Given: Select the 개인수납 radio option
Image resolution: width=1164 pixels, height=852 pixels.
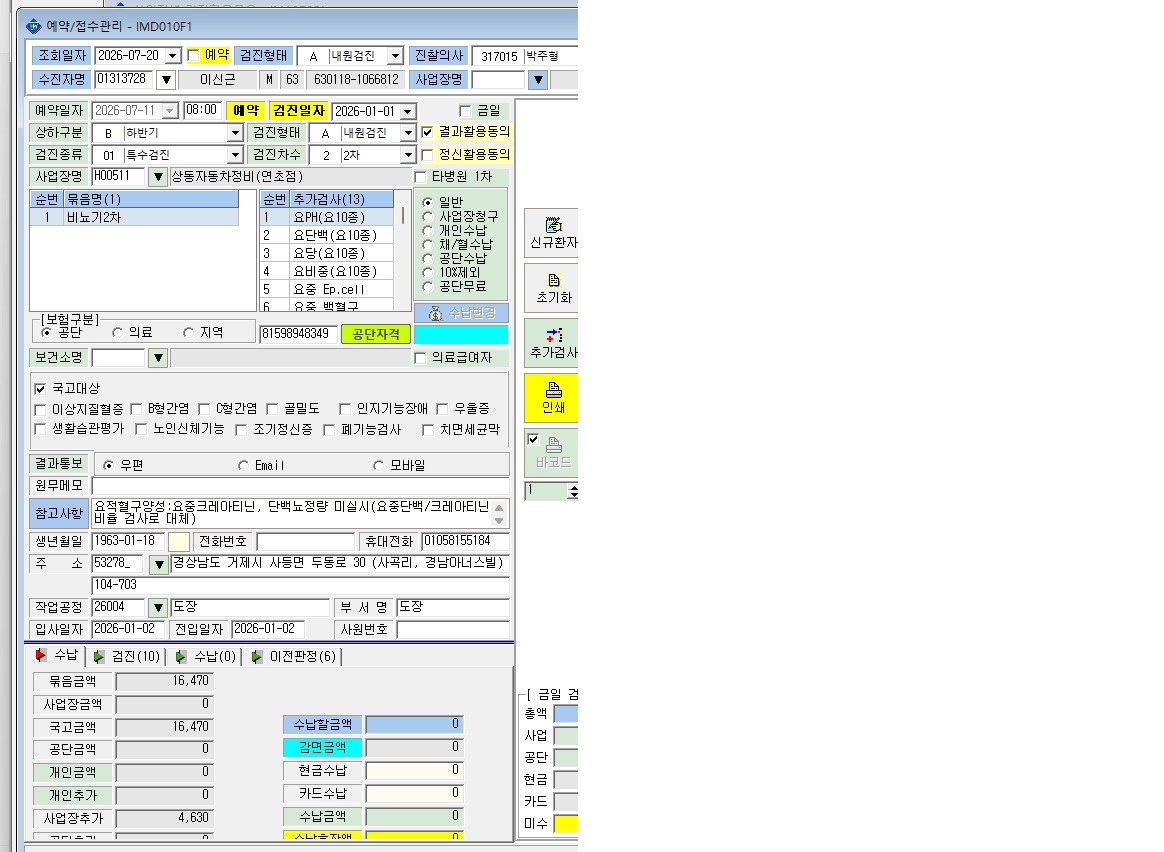Looking at the screenshot, I should click(x=428, y=231).
